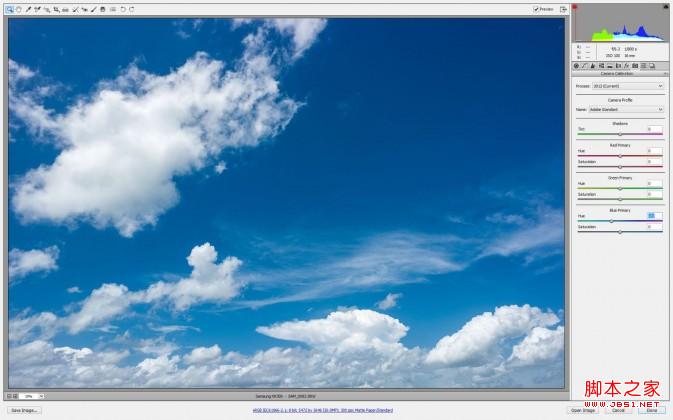Select the Crop tool

[x=56, y=9]
